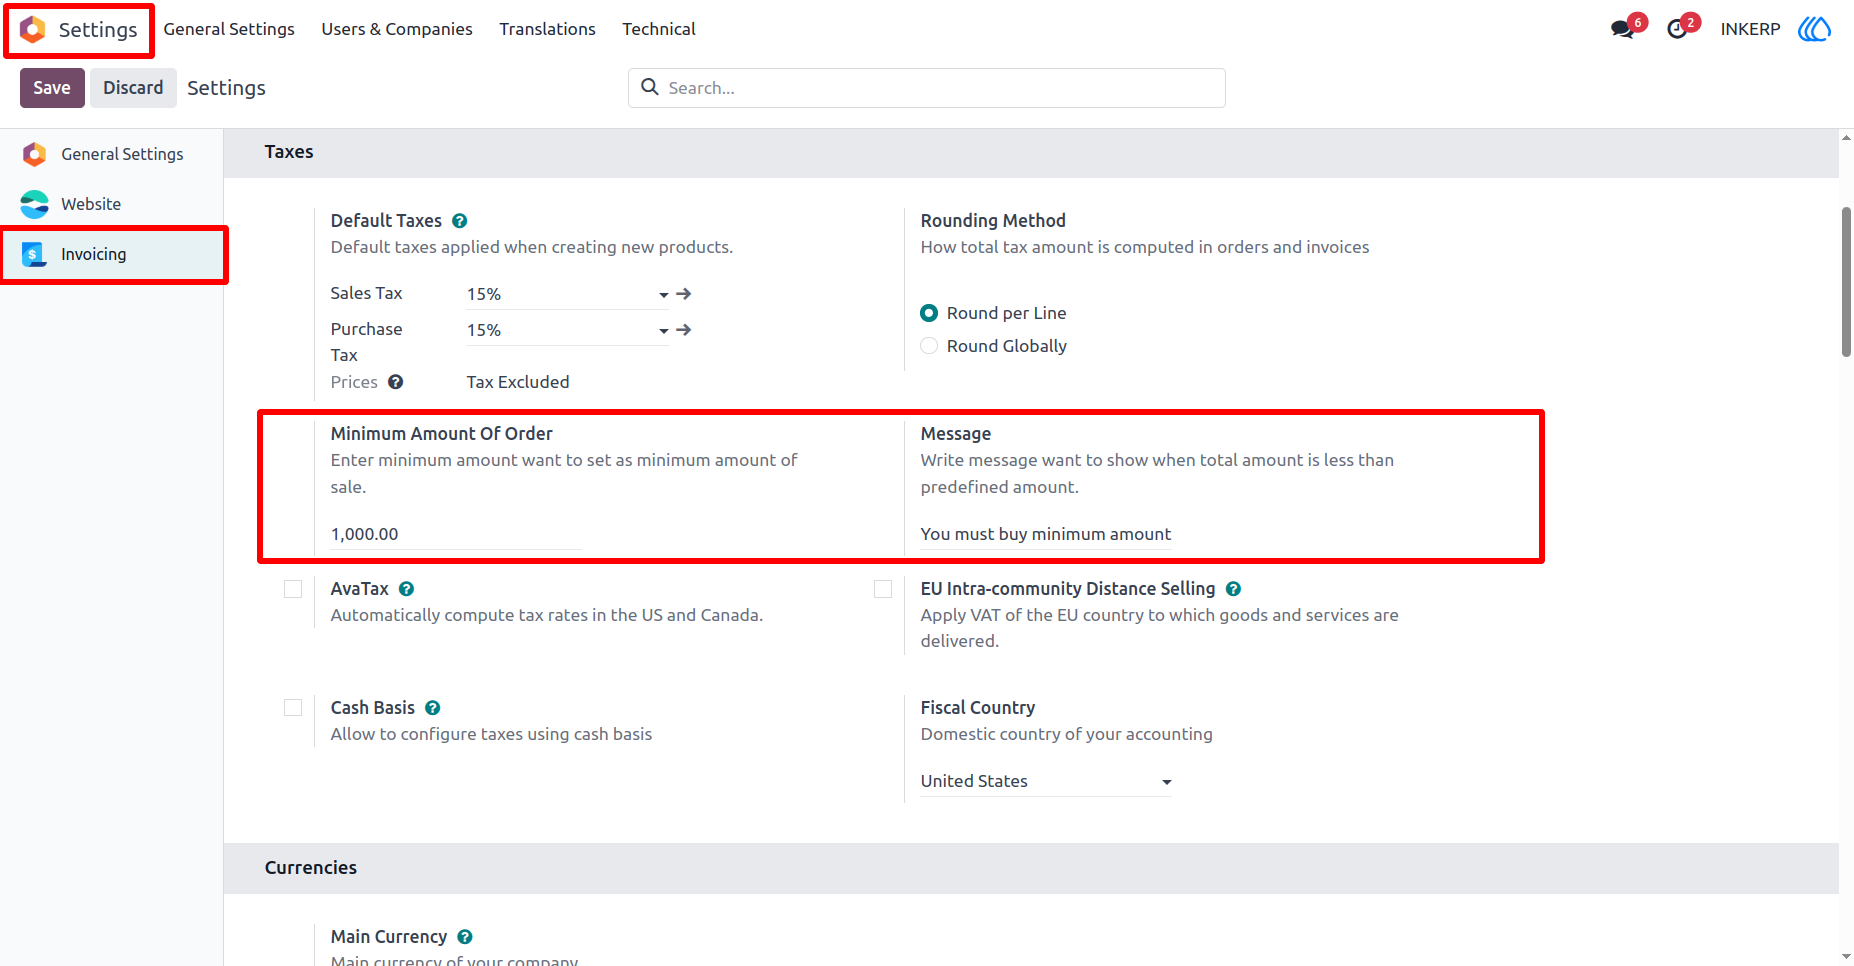Click the Settings app title text
The height and width of the screenshot is (966, 1854).
pyautogui.click(x=98, y=30)
